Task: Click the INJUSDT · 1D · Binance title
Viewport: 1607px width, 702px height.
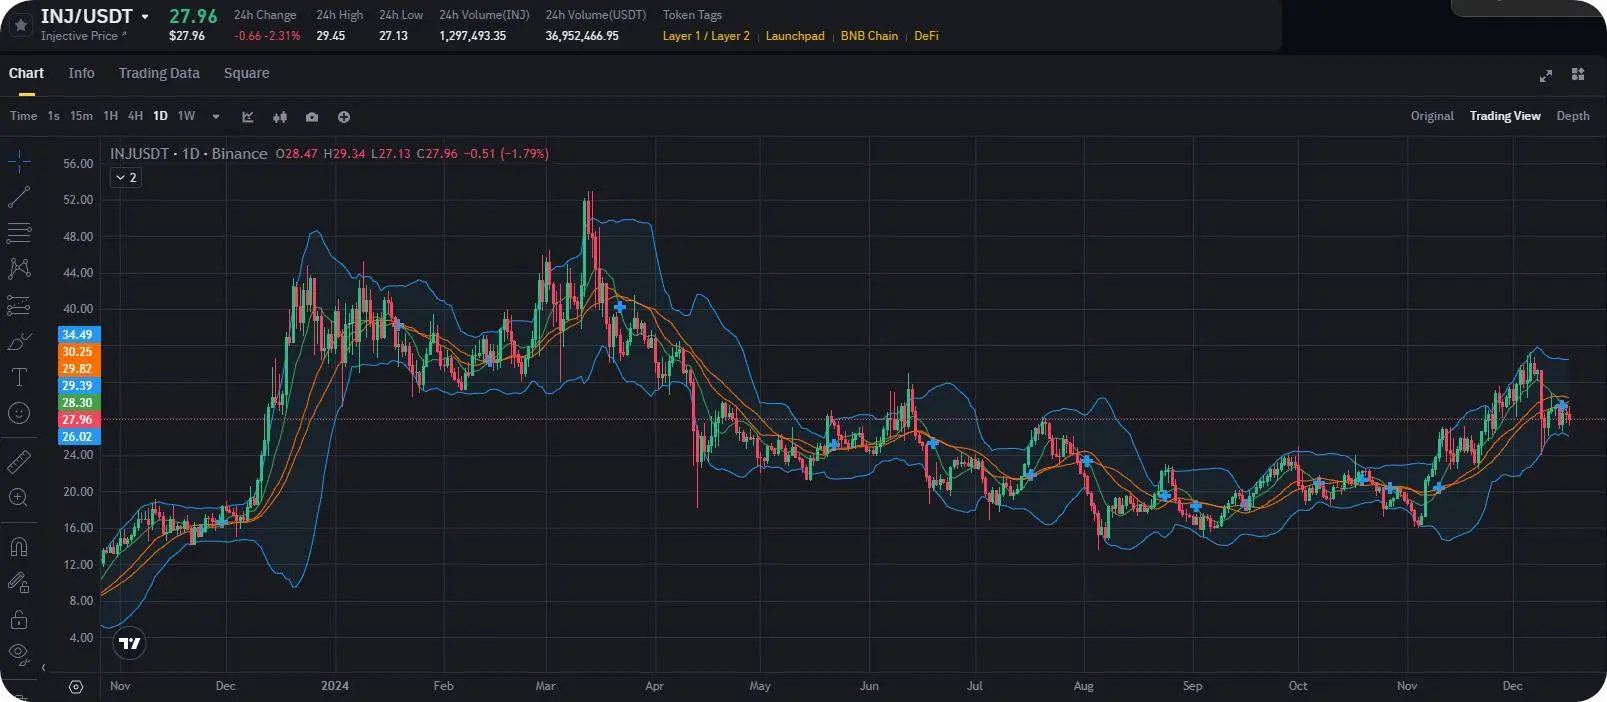Action: pyautogui.click(x=189, y=153)
